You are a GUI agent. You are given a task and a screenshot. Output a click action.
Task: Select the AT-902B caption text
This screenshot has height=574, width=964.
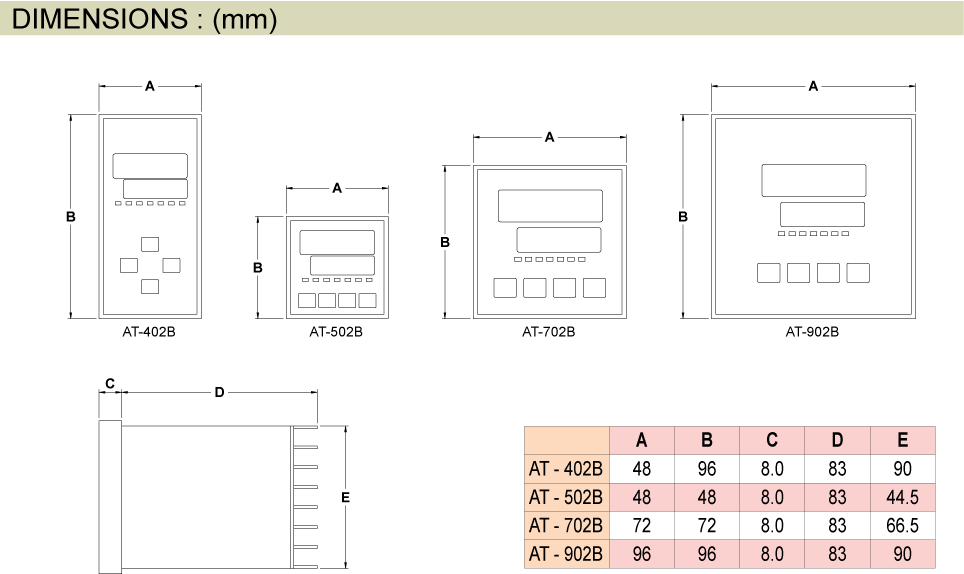tap(812, 332)
